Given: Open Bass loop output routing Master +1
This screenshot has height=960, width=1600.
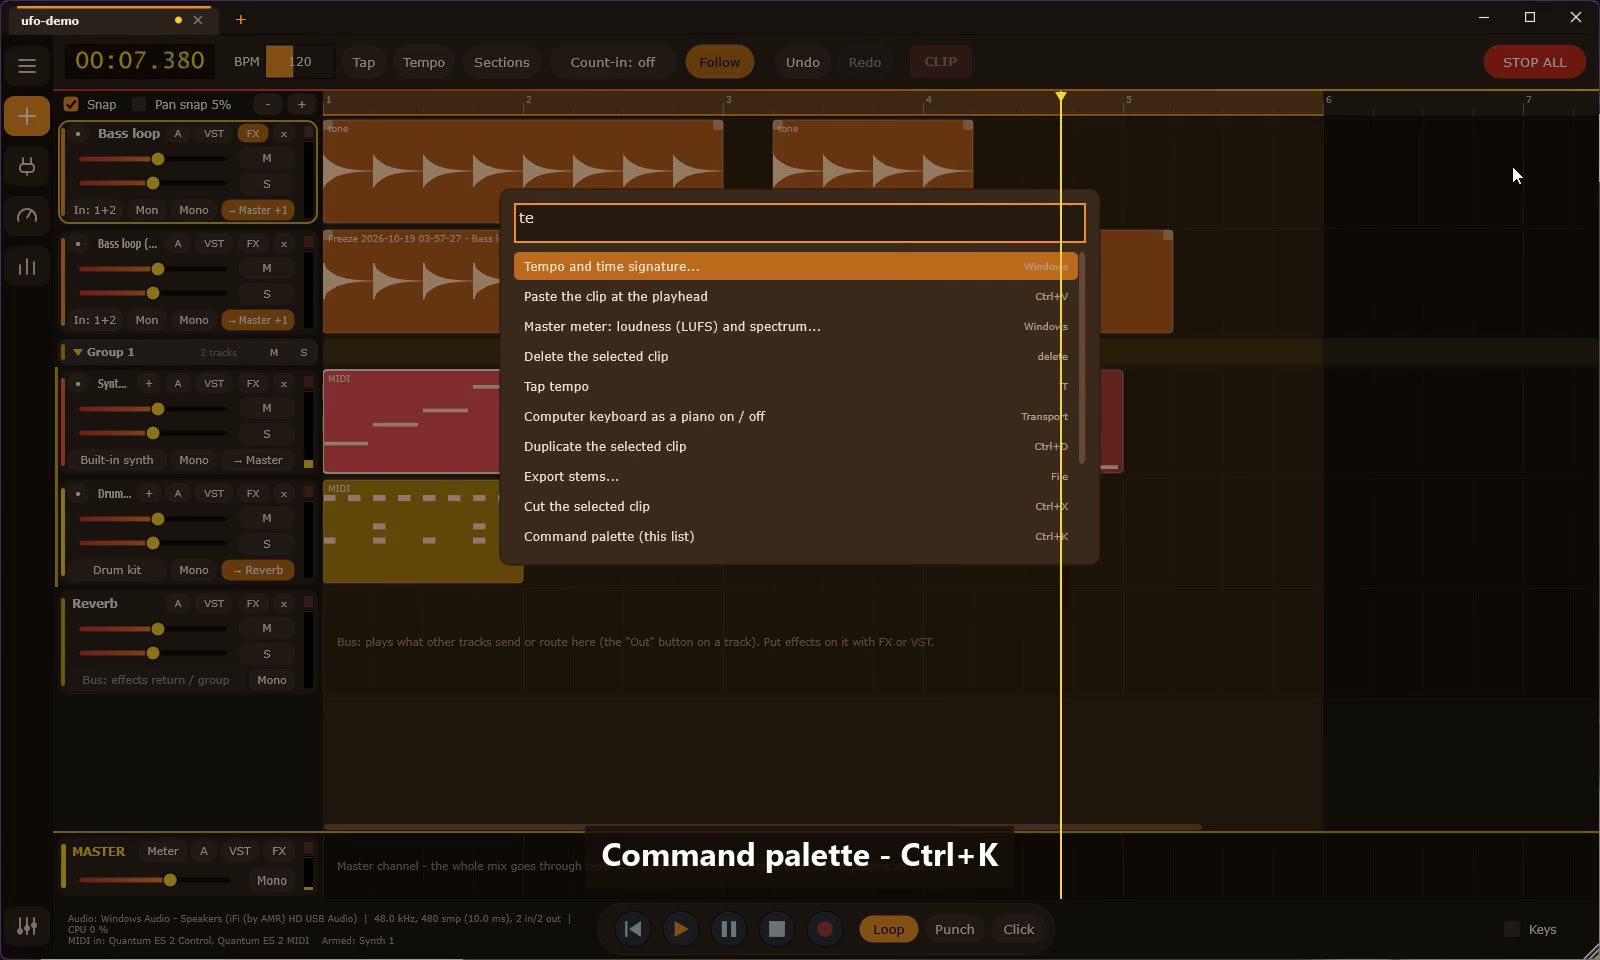Looking at the screenshot, I should (x=258, y=210).
